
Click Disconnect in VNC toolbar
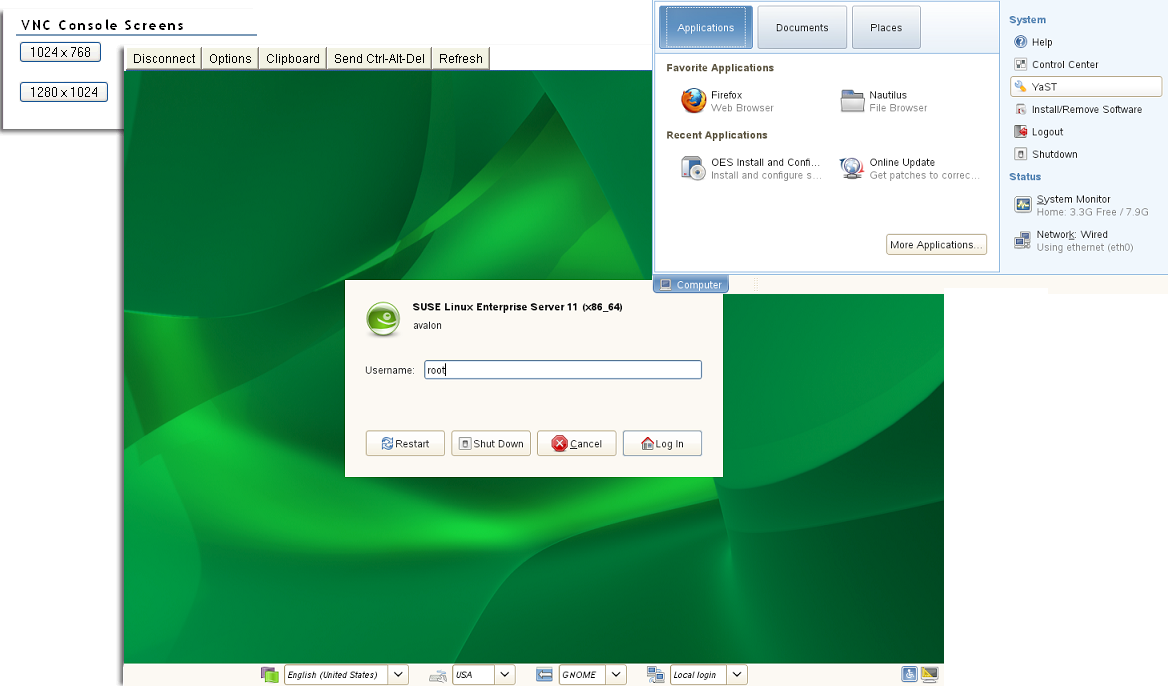tap(164, 58)
